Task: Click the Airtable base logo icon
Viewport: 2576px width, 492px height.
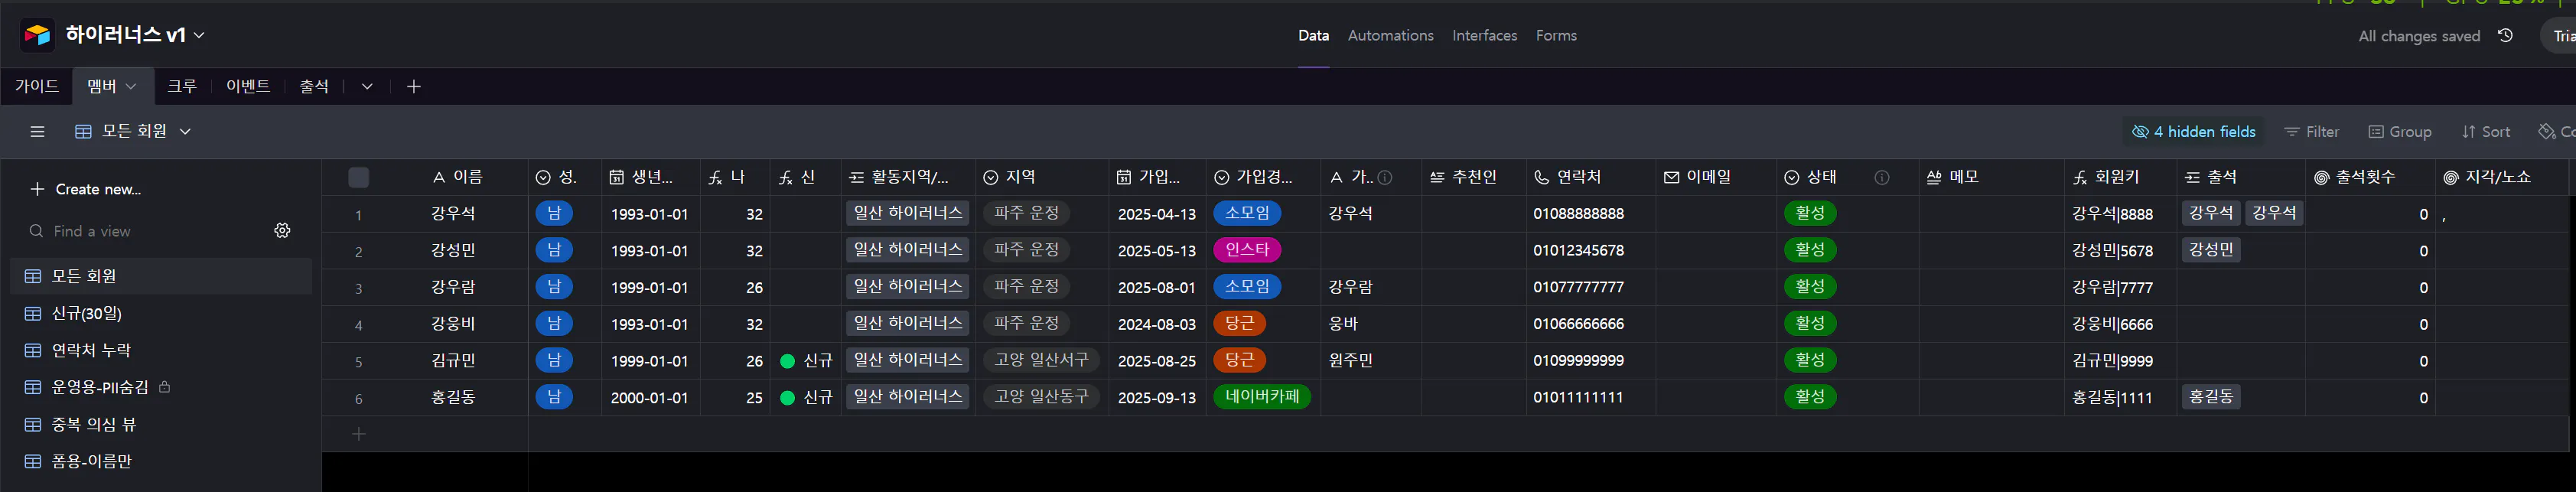Action: (x=37, y=35)
